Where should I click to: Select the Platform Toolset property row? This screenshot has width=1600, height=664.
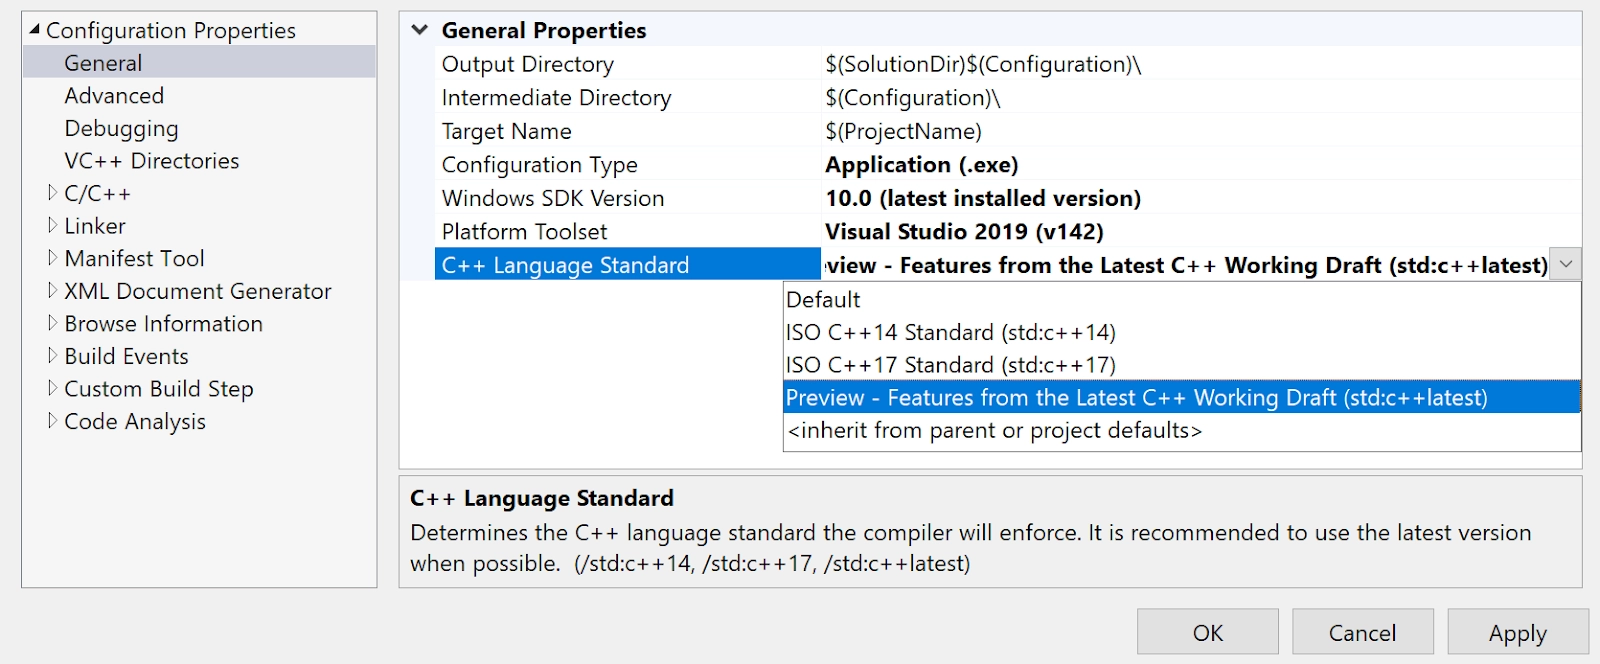(1008, 231)
